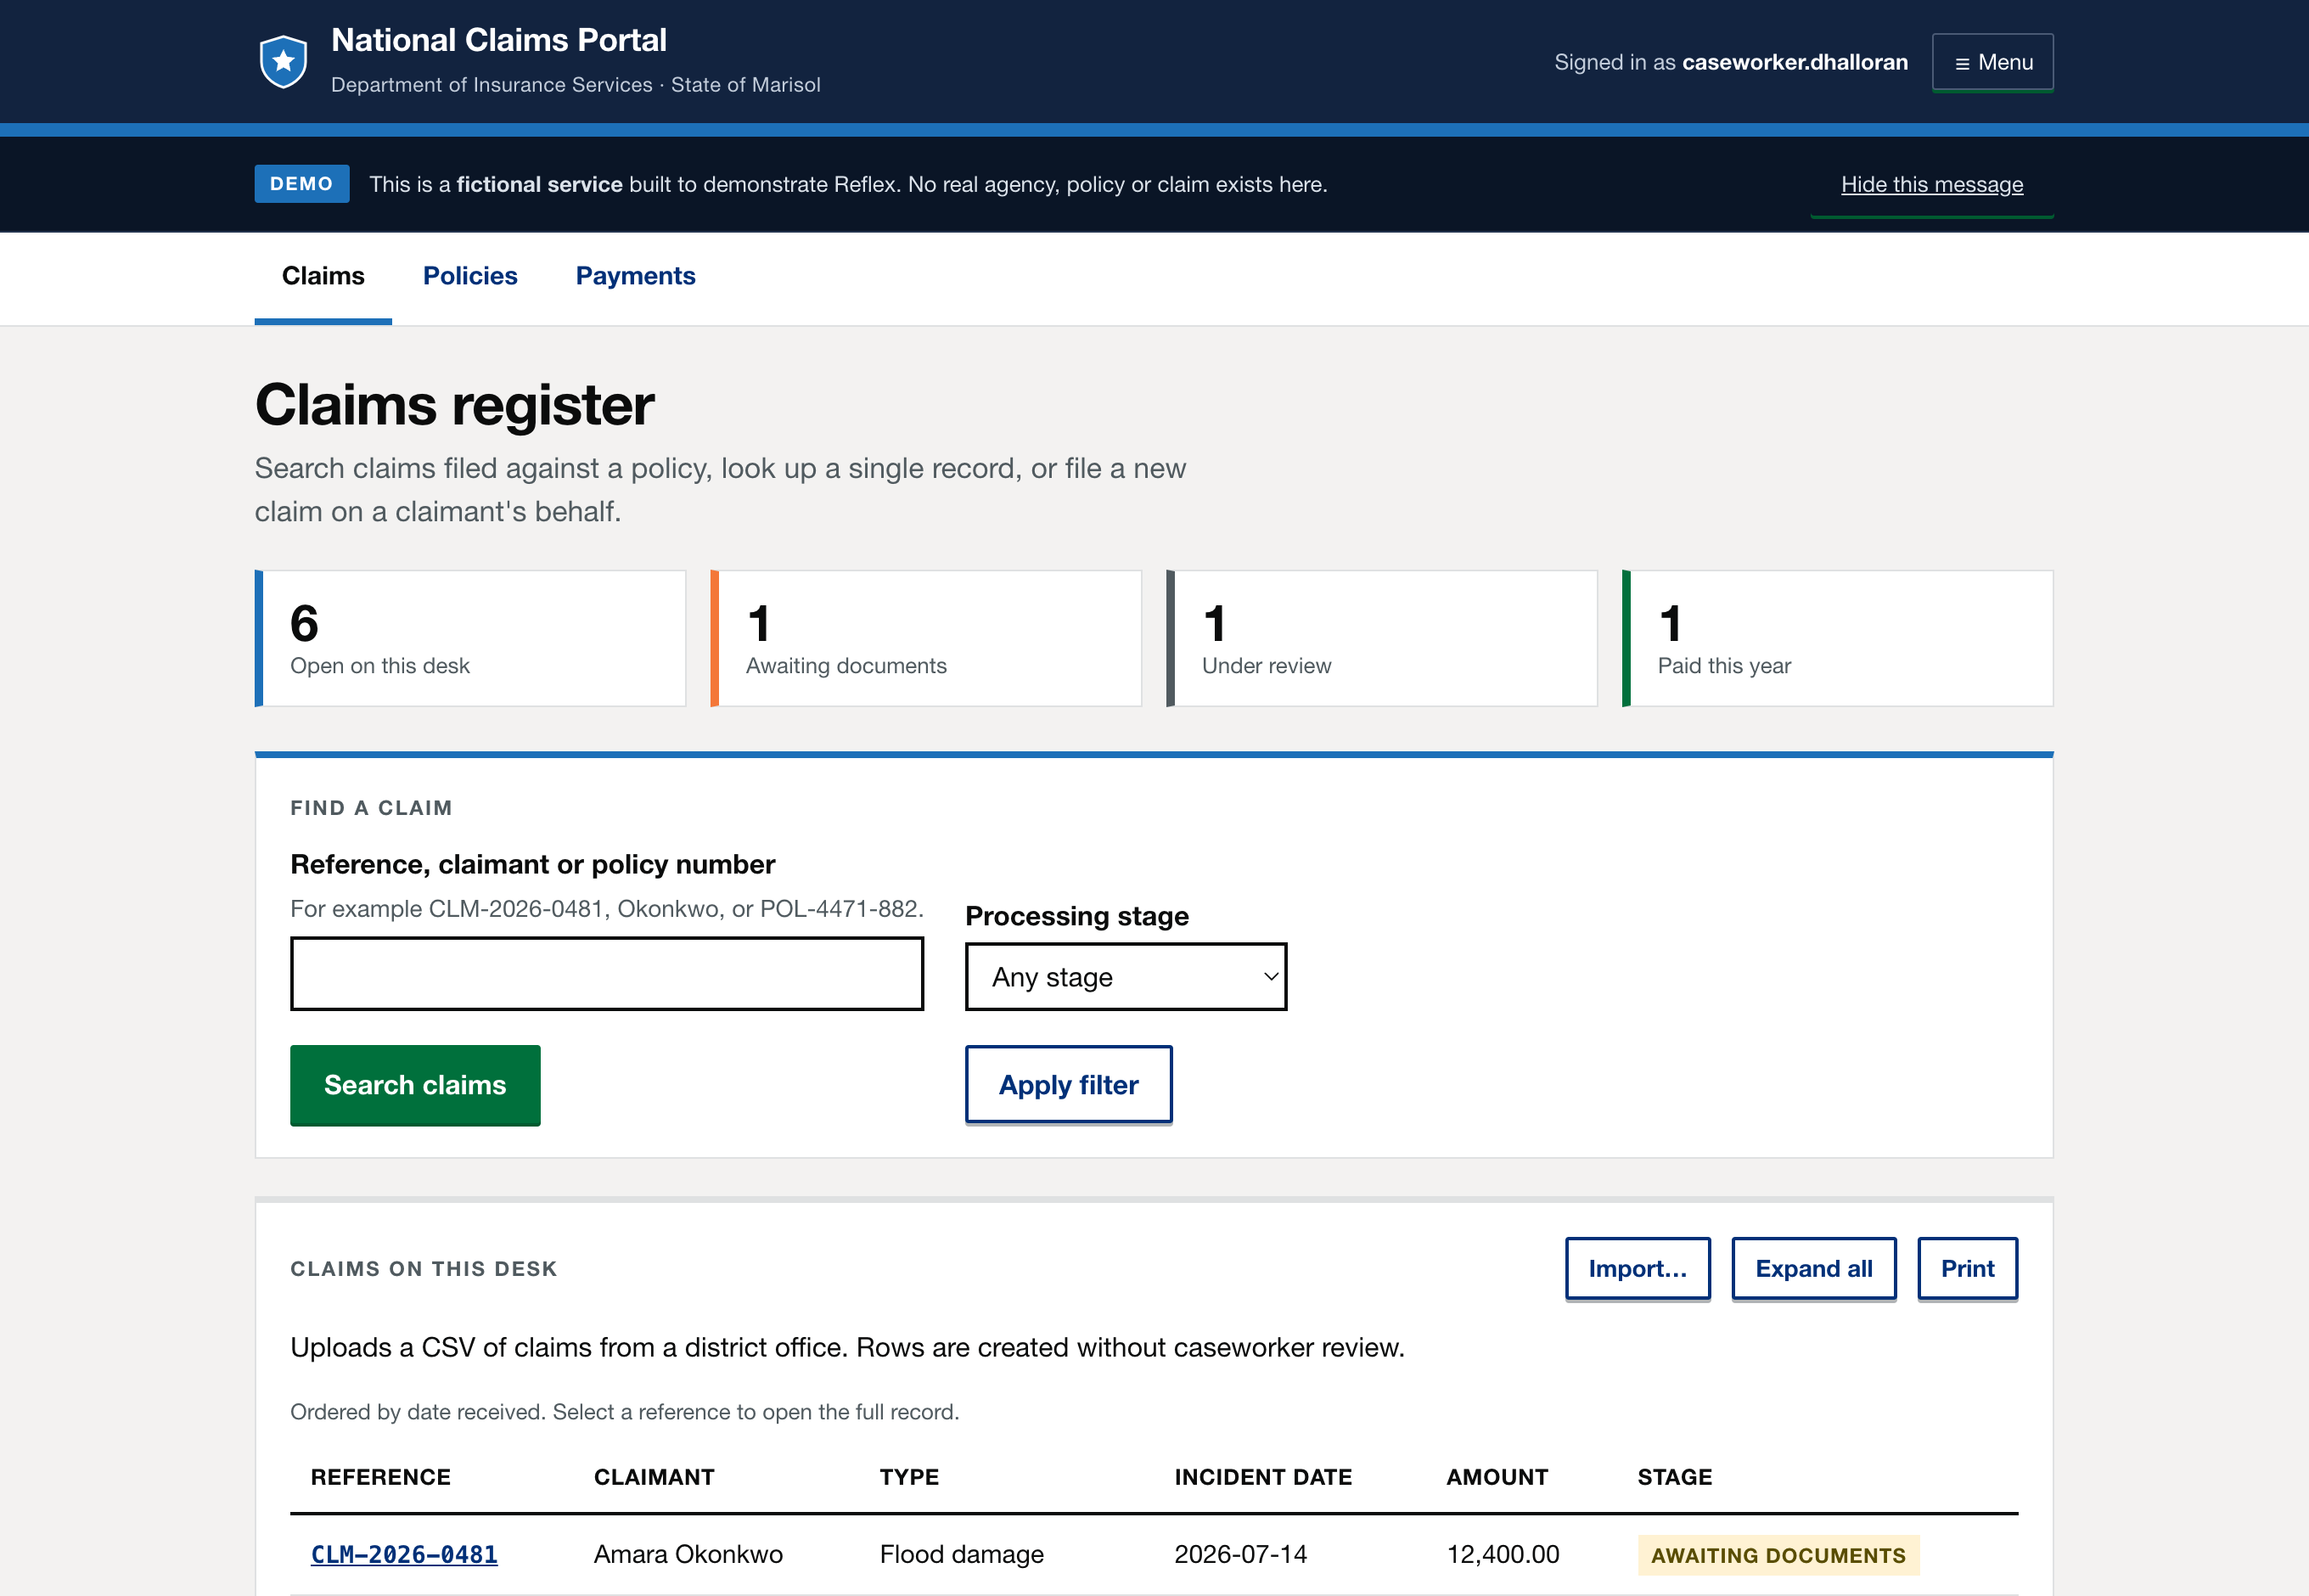Screen dimensions: 2309x1596
Task: Select the Paid this year card
Action: [x=1837, y=638]
